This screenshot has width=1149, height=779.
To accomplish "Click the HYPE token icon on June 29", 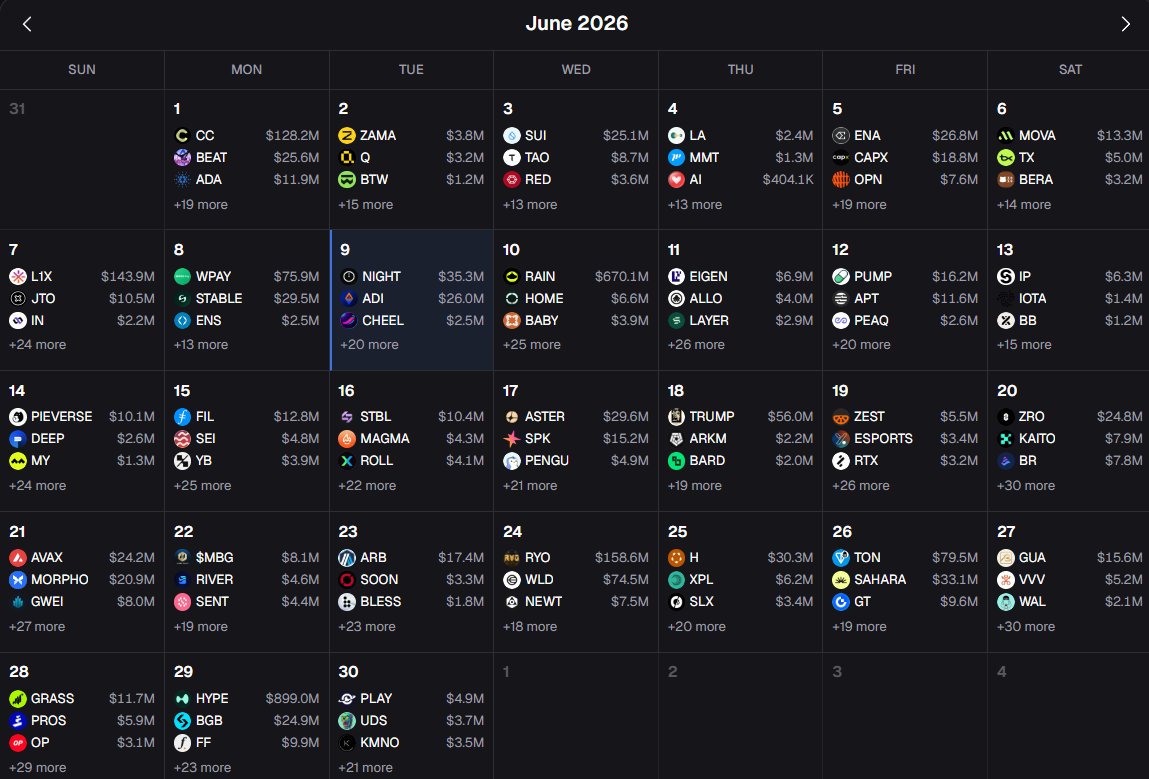I will coord(182,698).
